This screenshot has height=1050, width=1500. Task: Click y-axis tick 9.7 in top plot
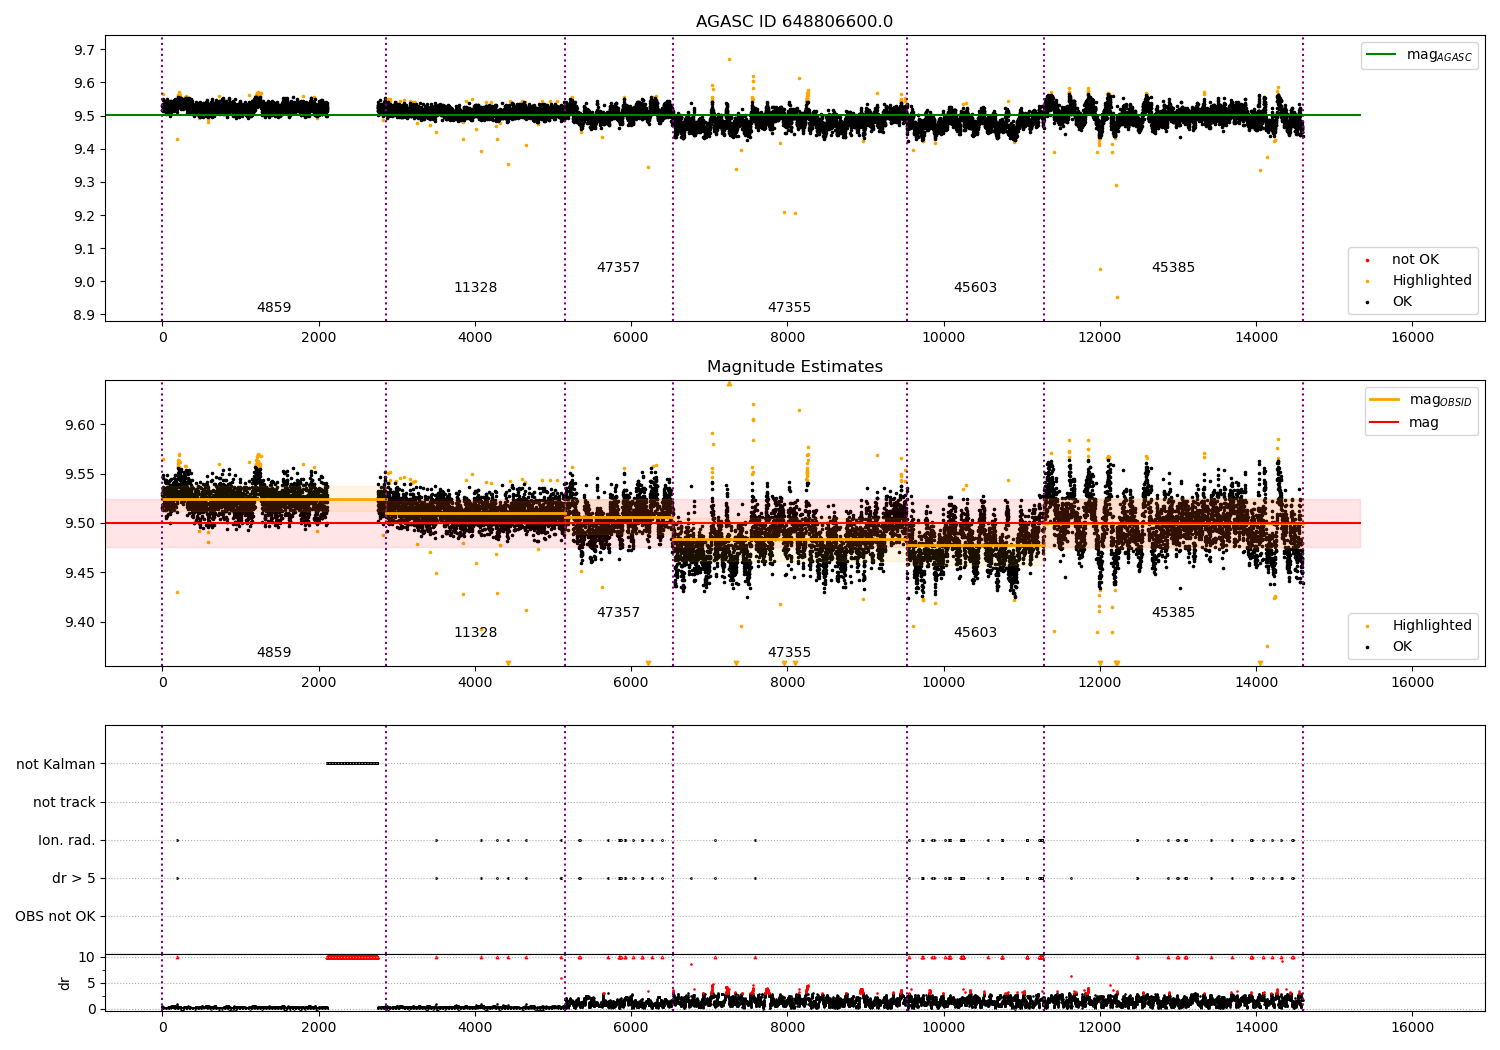(x=85, y=50)
